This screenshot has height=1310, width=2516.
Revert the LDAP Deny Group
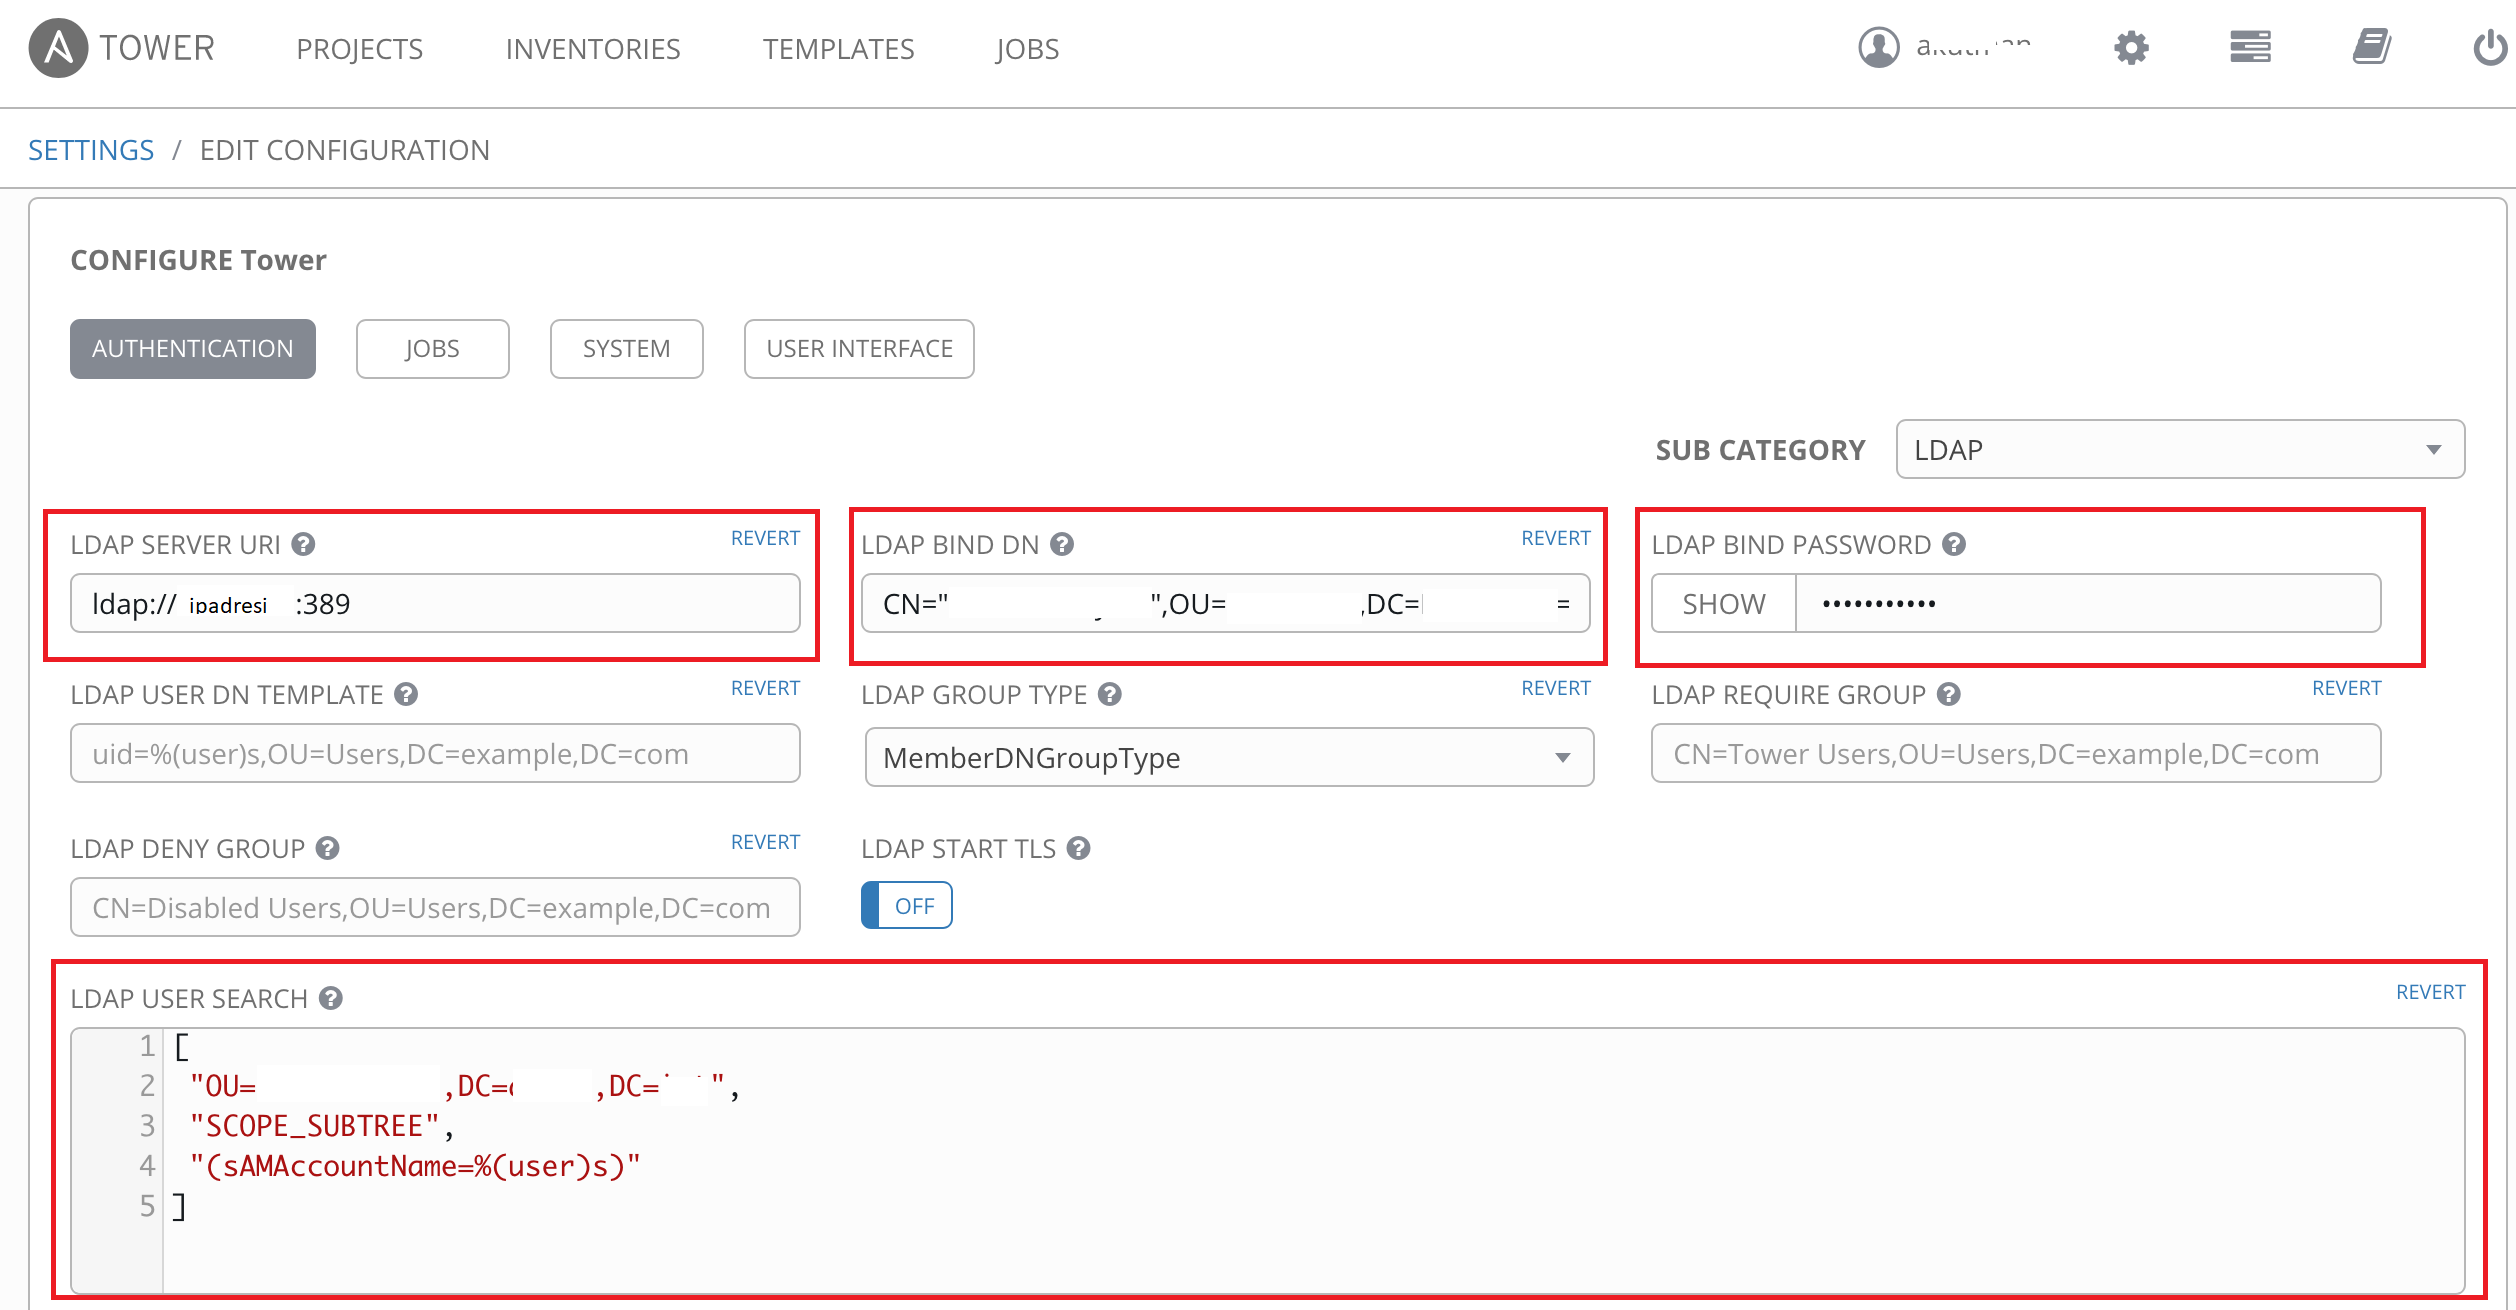[x=765, y=842]
